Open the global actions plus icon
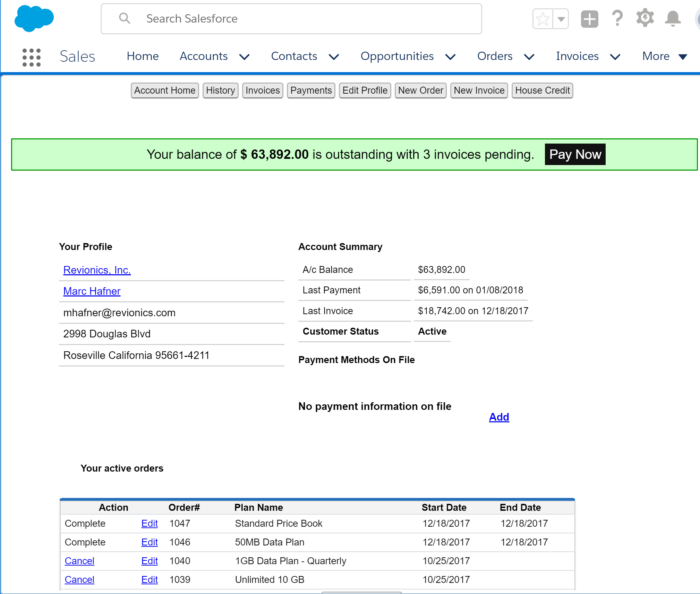This screenshot has width=700, height=594. [x=590, y=19]
